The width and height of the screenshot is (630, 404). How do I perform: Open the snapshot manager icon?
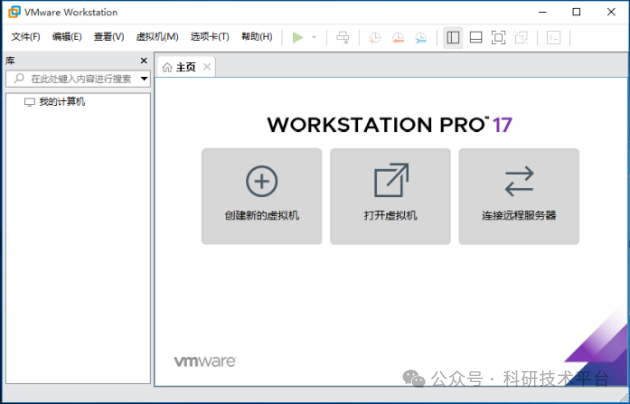(x=421, y=37)
